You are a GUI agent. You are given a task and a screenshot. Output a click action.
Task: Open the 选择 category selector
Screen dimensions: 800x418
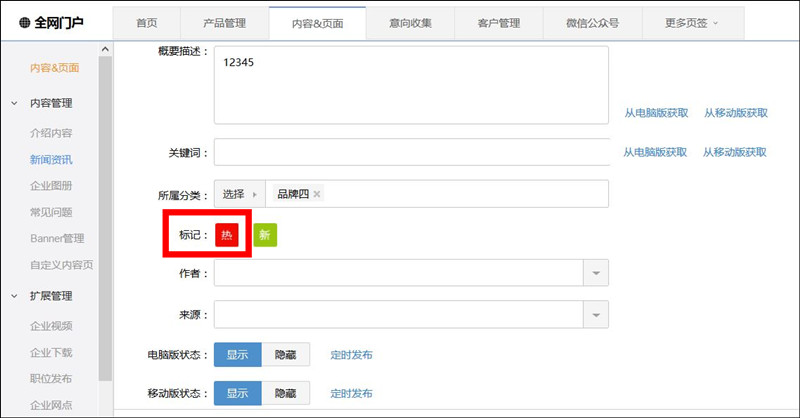coord(239,194)
